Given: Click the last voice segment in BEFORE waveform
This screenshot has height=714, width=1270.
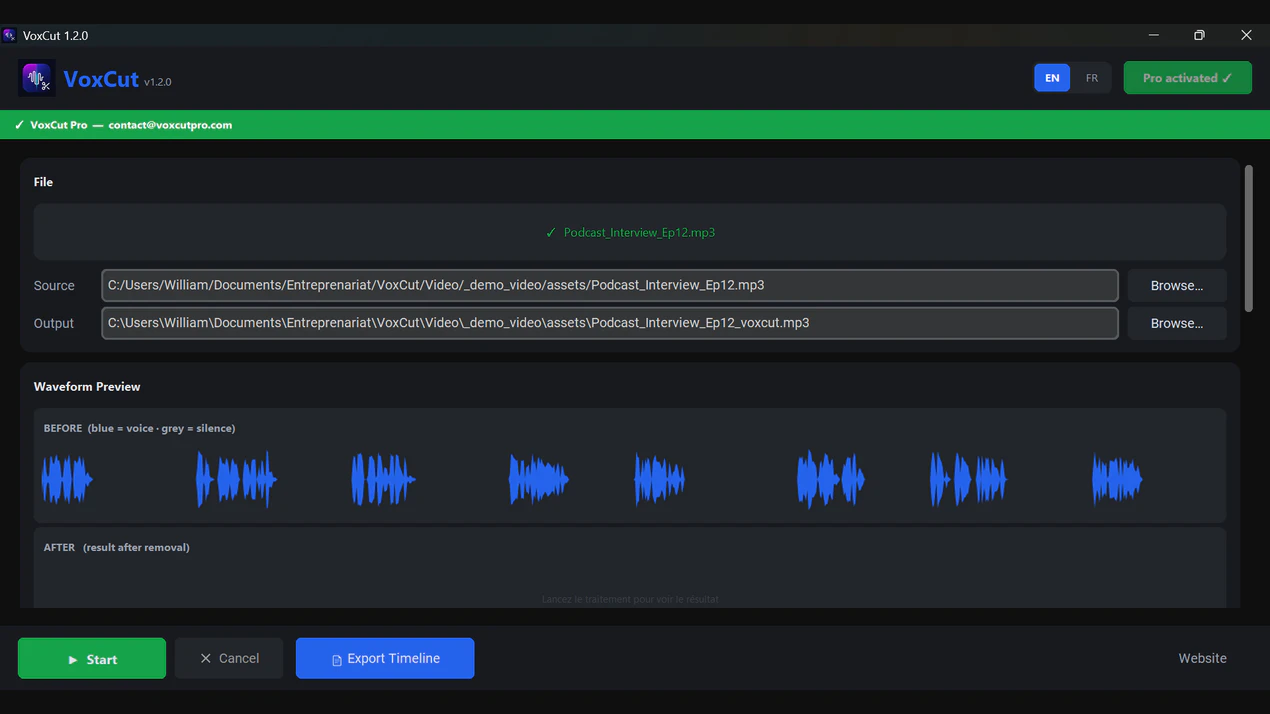Looking at the screenshot, I should [x=1117, y=479].
